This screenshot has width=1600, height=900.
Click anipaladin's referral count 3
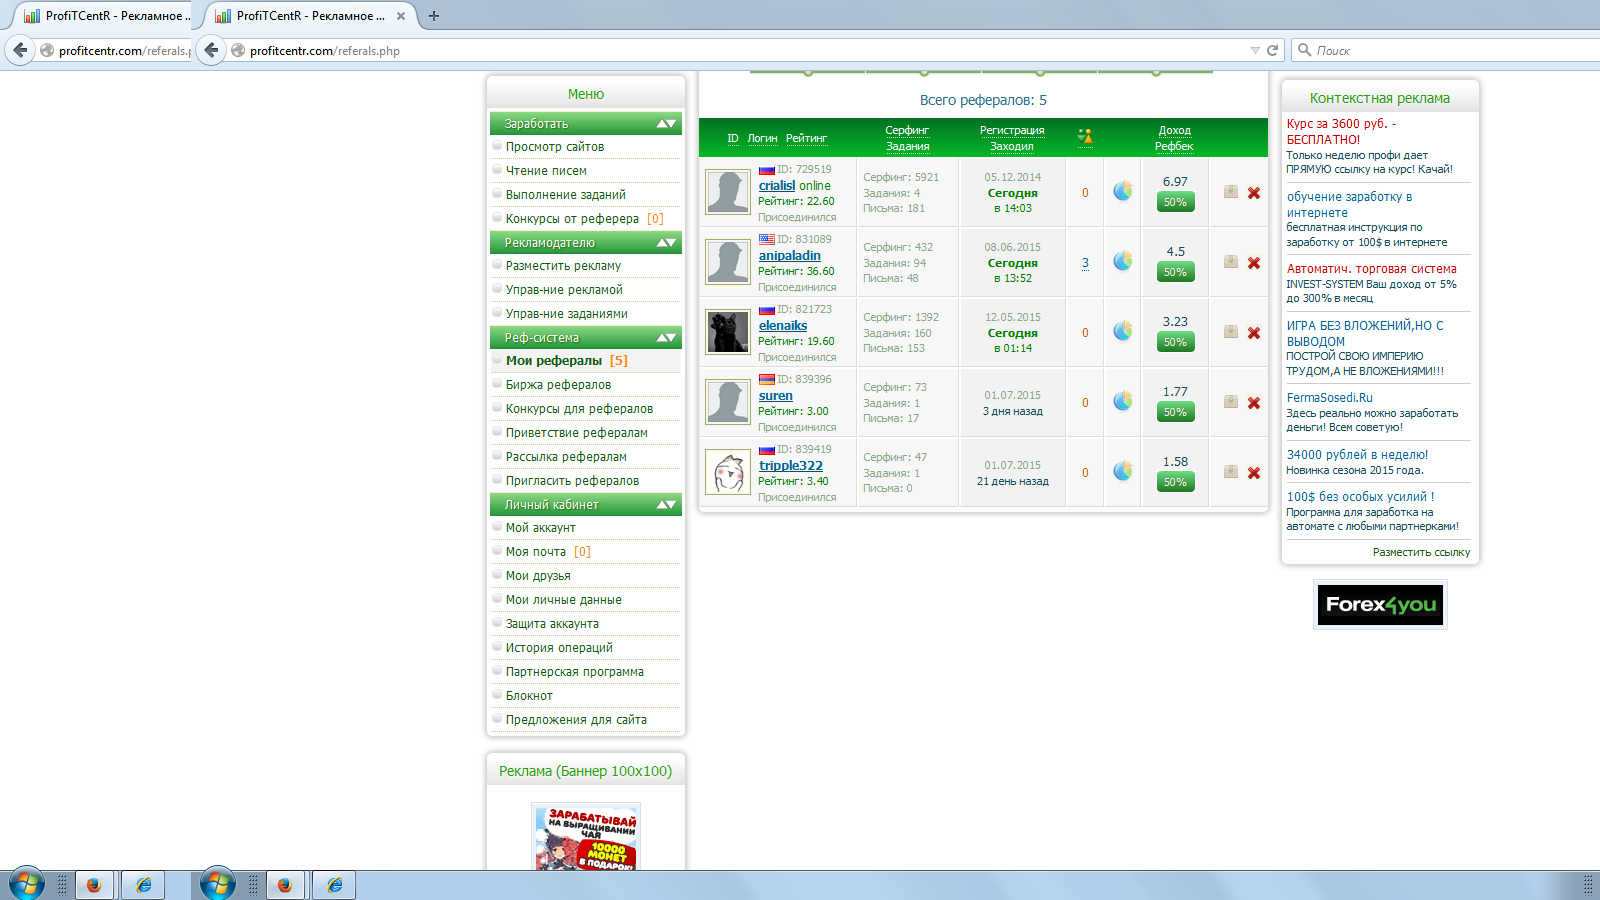[1085, 263]
